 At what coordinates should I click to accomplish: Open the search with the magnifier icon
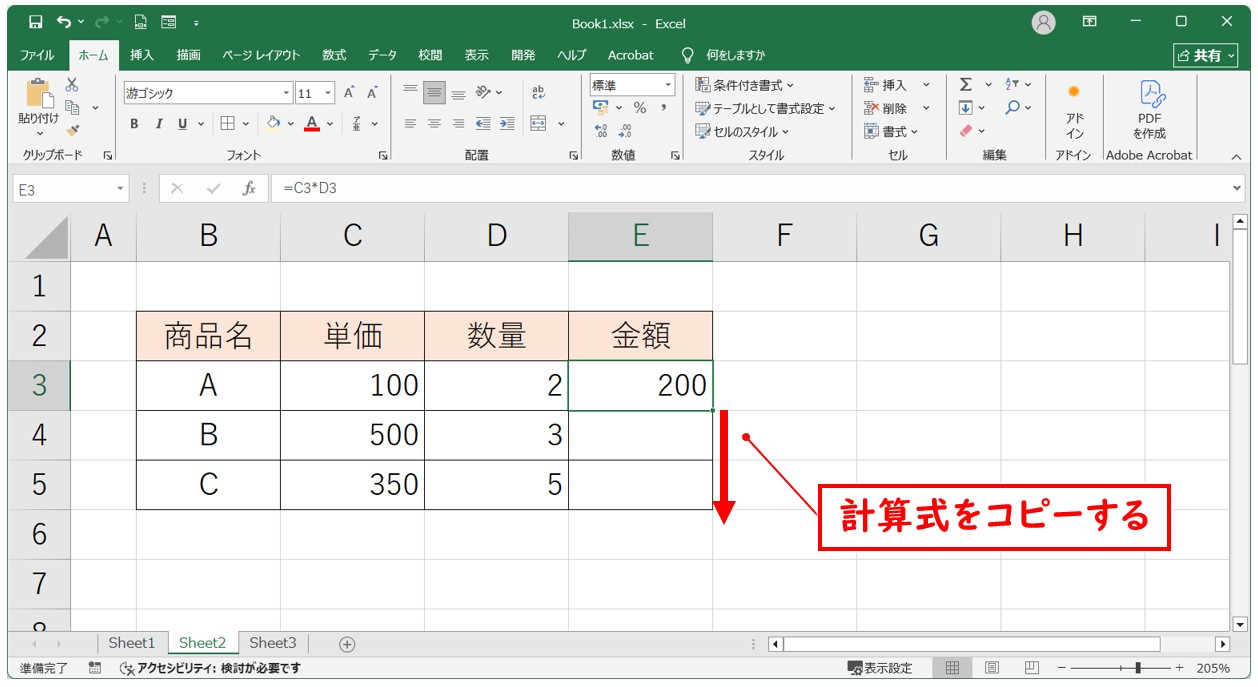point(1012,108)
